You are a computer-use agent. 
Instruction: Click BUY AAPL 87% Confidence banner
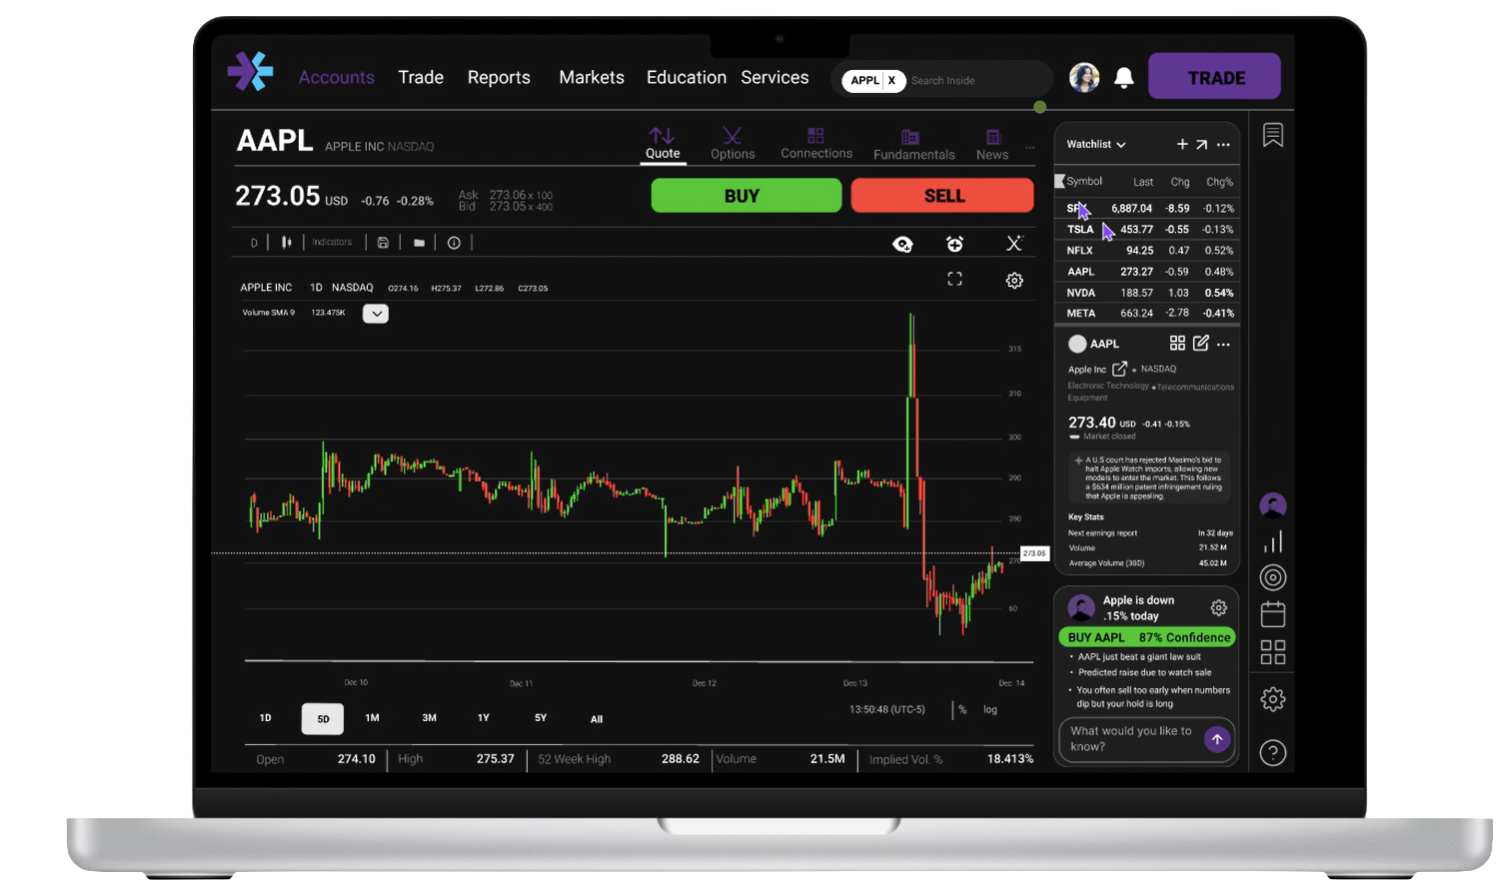1147,637
